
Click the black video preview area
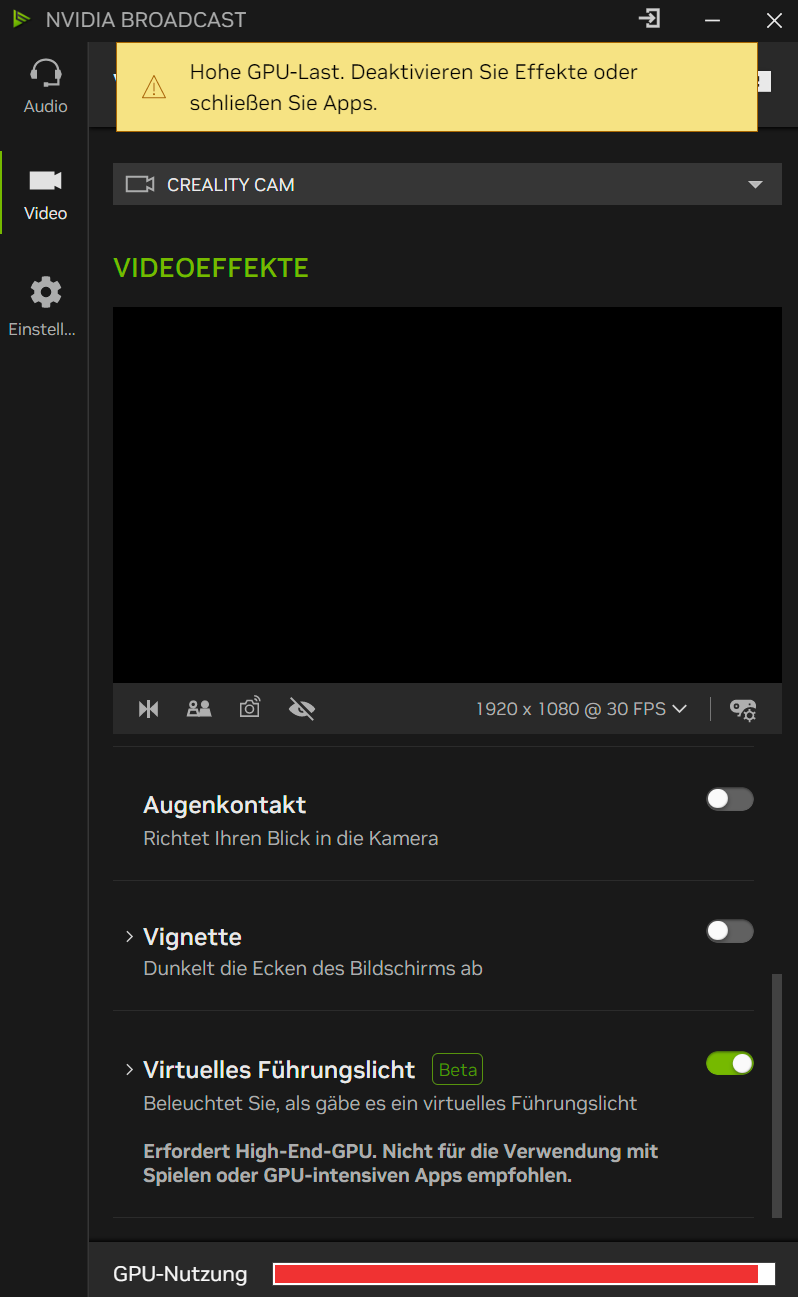pos(447,495)
